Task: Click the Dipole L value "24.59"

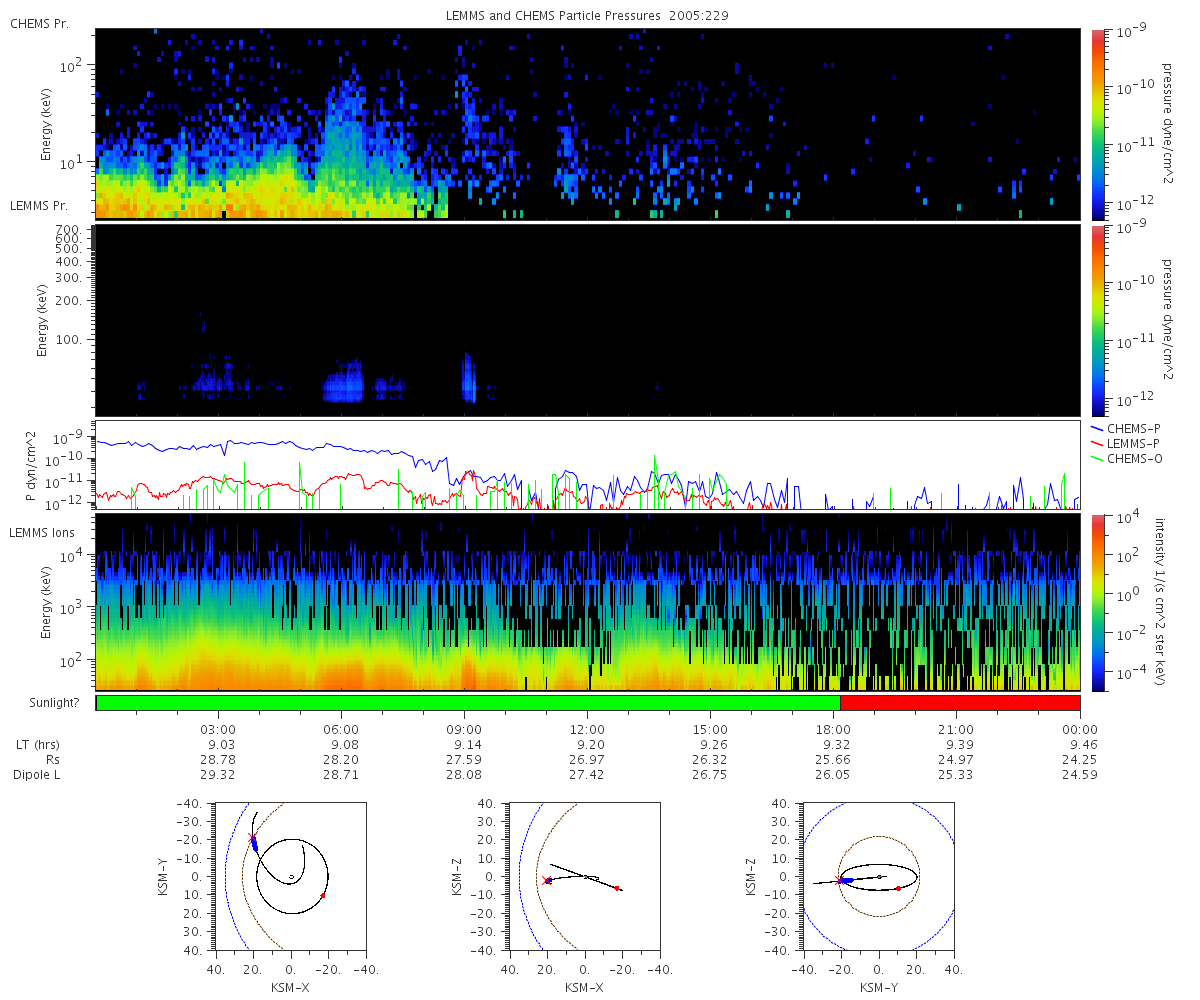Action: point(1080,775)
